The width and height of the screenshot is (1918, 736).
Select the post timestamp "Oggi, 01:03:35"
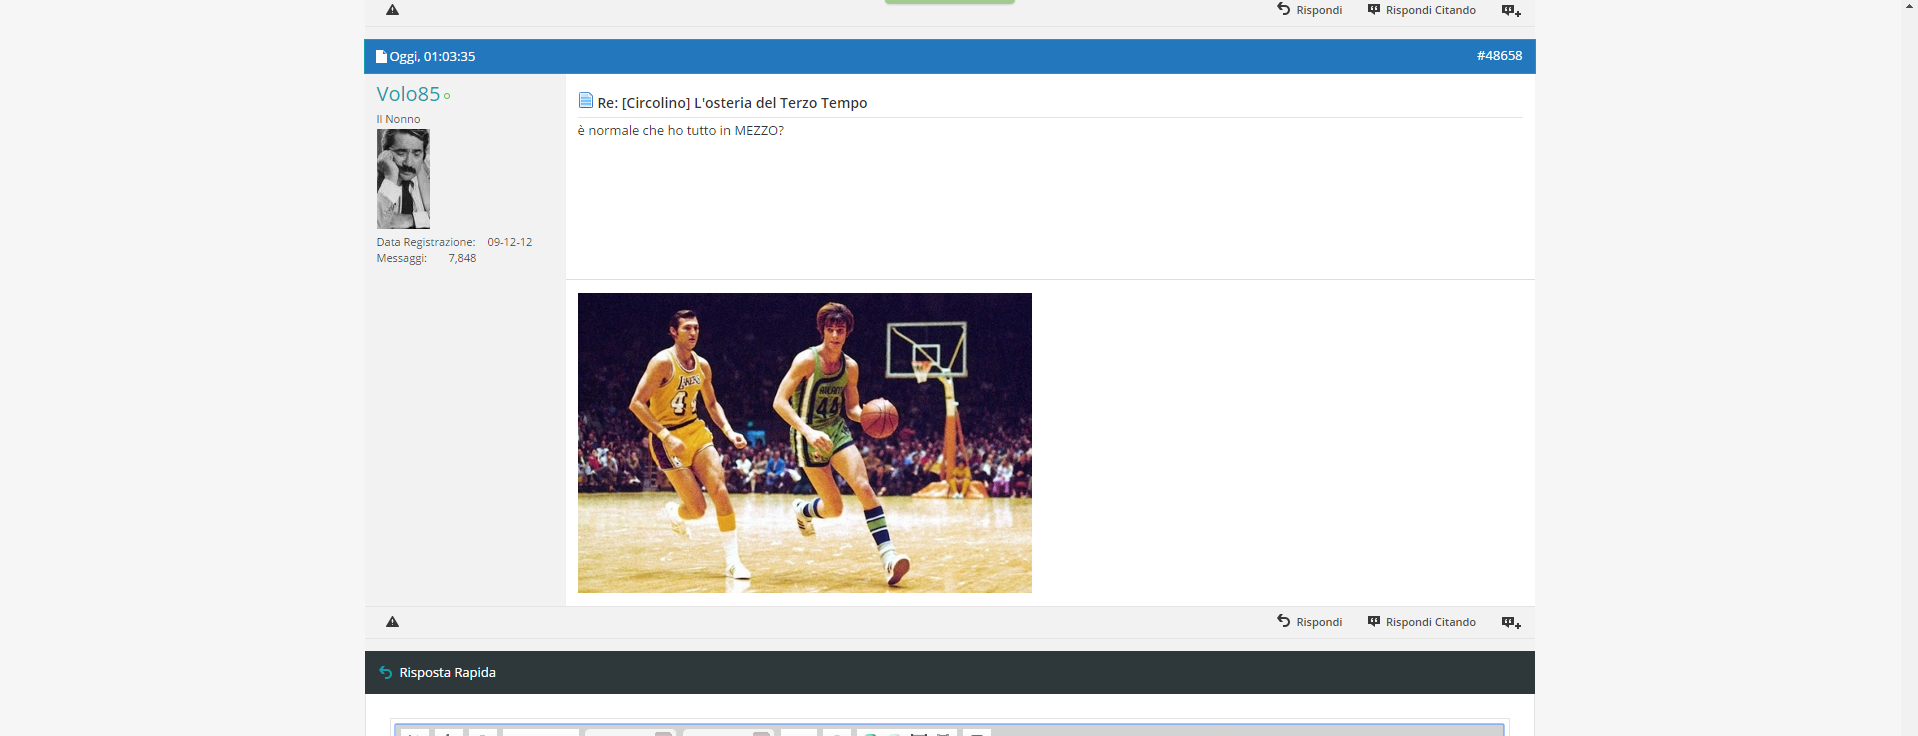[432, 57]
